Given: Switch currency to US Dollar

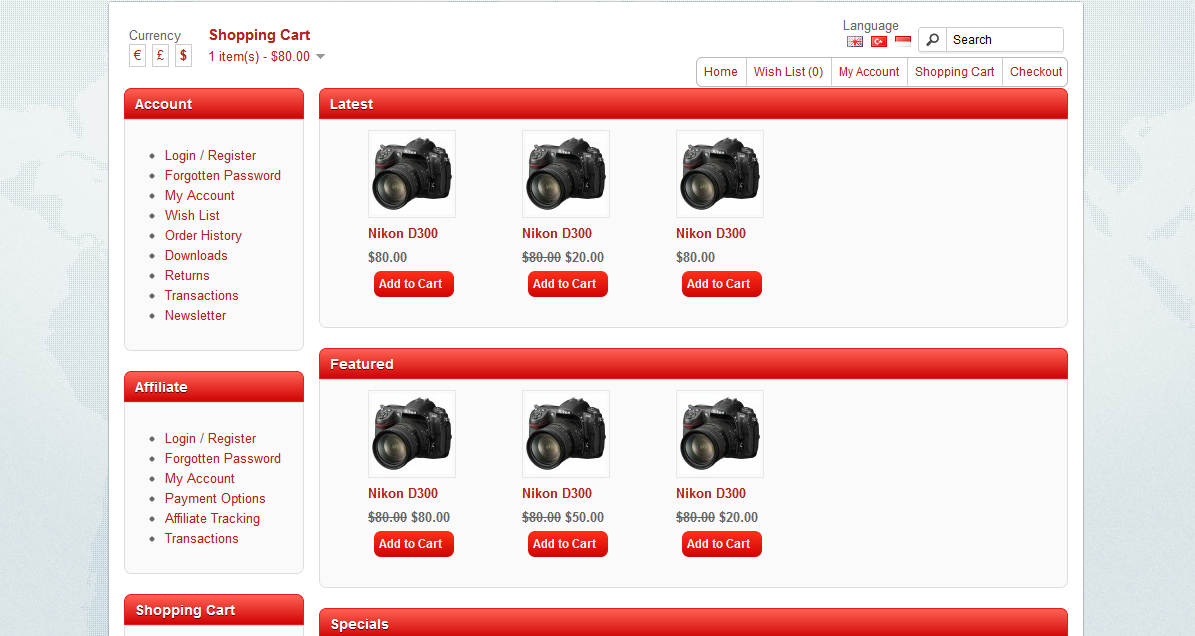Looking at the screenshot, I should [183, 56].
